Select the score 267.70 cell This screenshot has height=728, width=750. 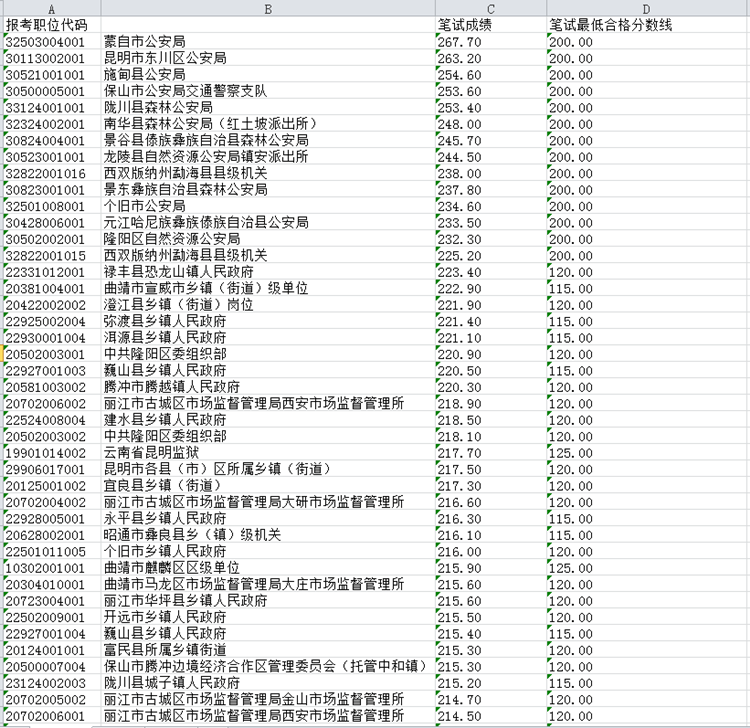[491, 42]
